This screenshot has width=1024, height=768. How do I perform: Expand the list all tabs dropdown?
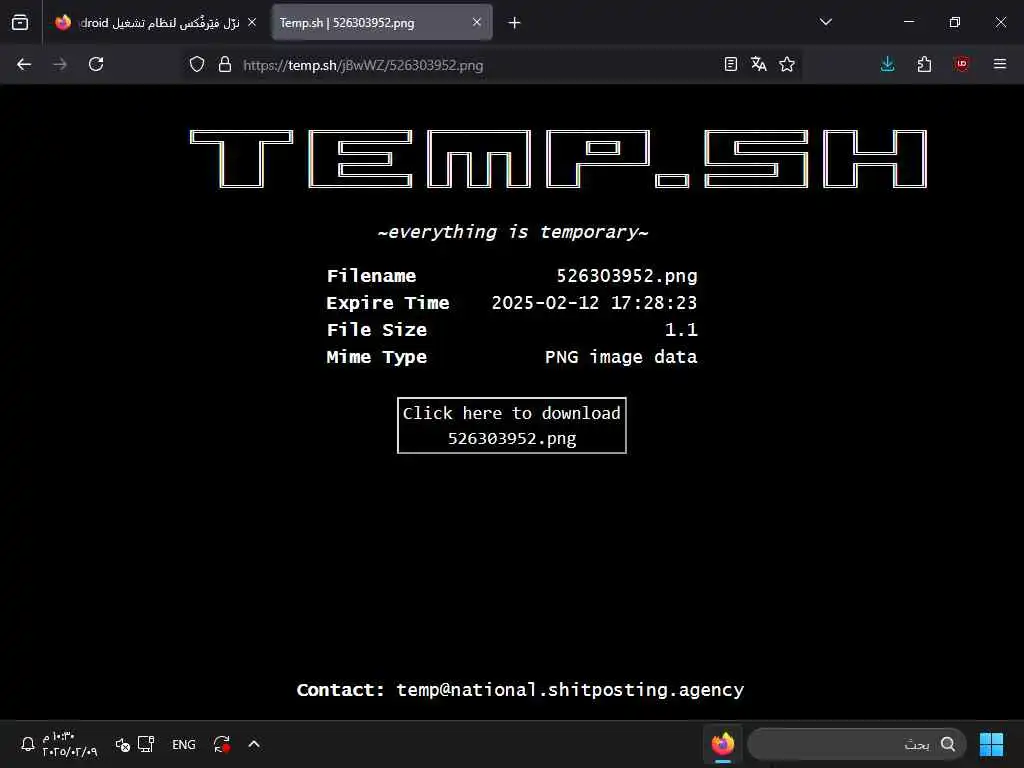[x=825, y=22]
